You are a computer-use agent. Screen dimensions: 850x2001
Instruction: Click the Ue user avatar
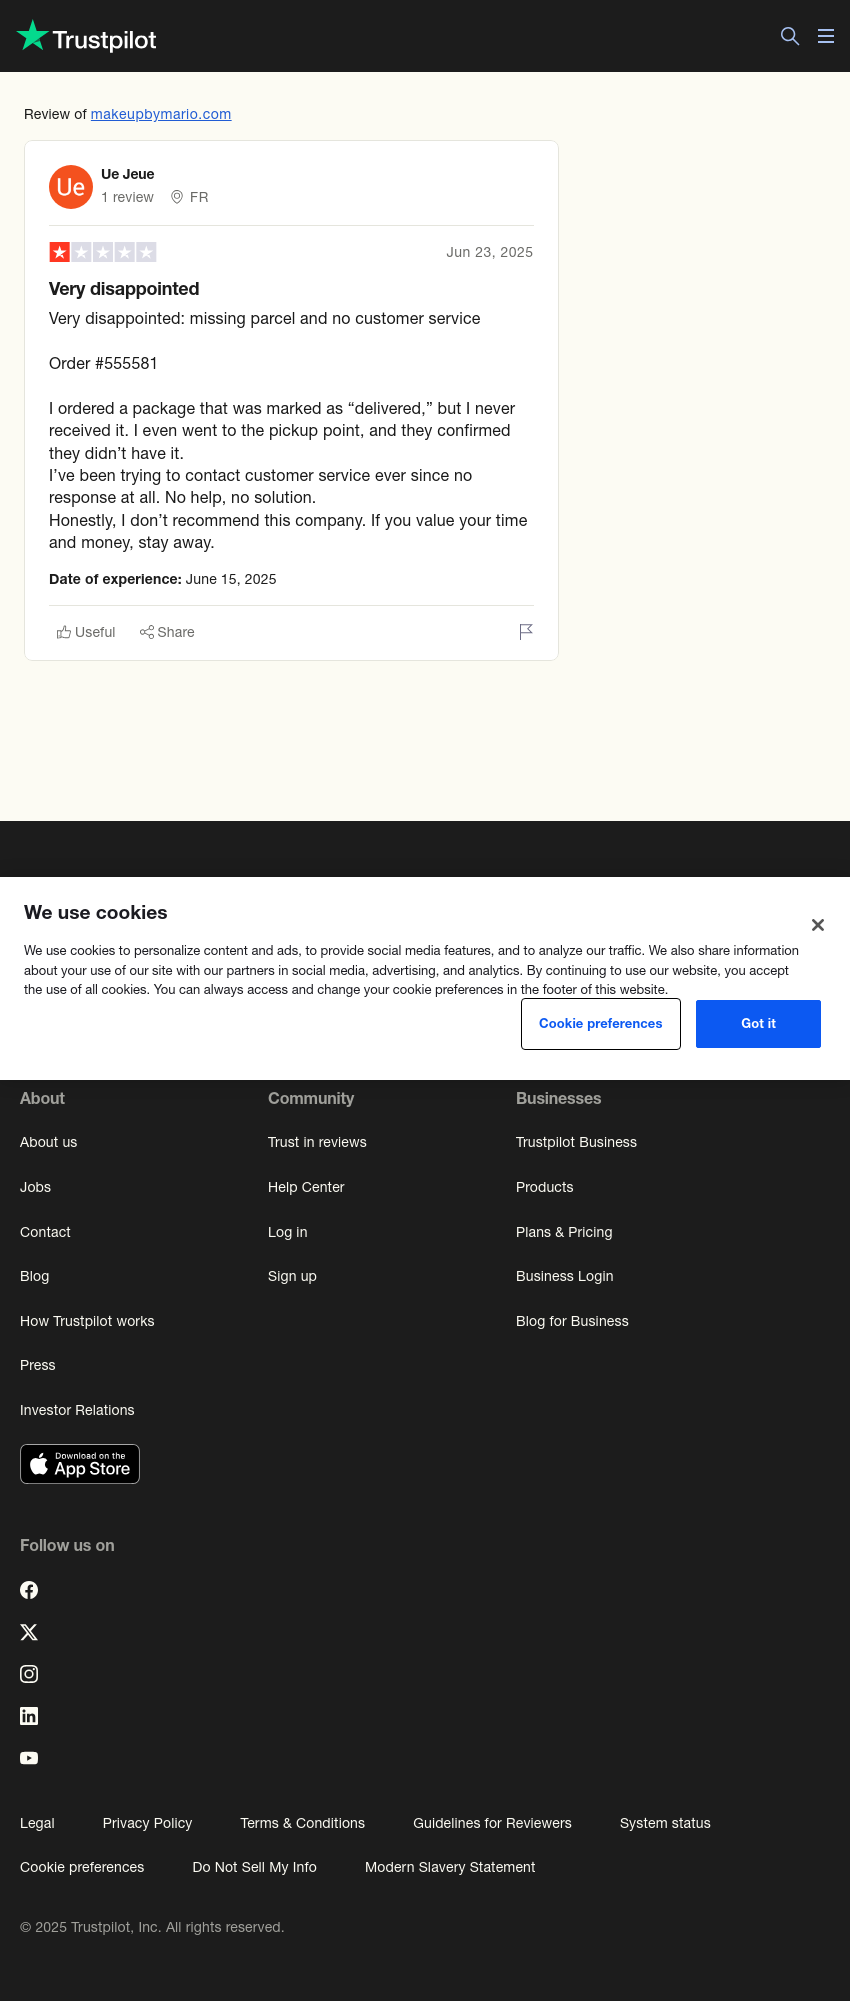(71, 187)
